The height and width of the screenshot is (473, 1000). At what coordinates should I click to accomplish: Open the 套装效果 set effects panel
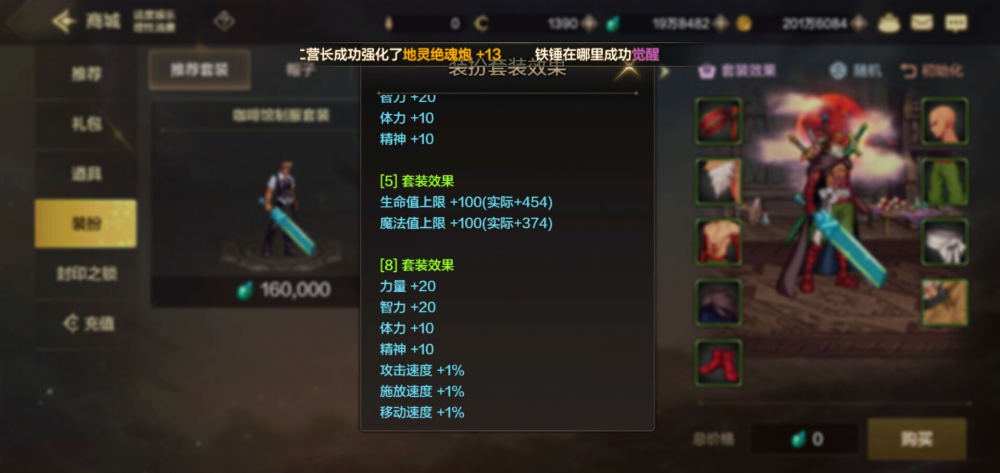click(x=737, y=71)
